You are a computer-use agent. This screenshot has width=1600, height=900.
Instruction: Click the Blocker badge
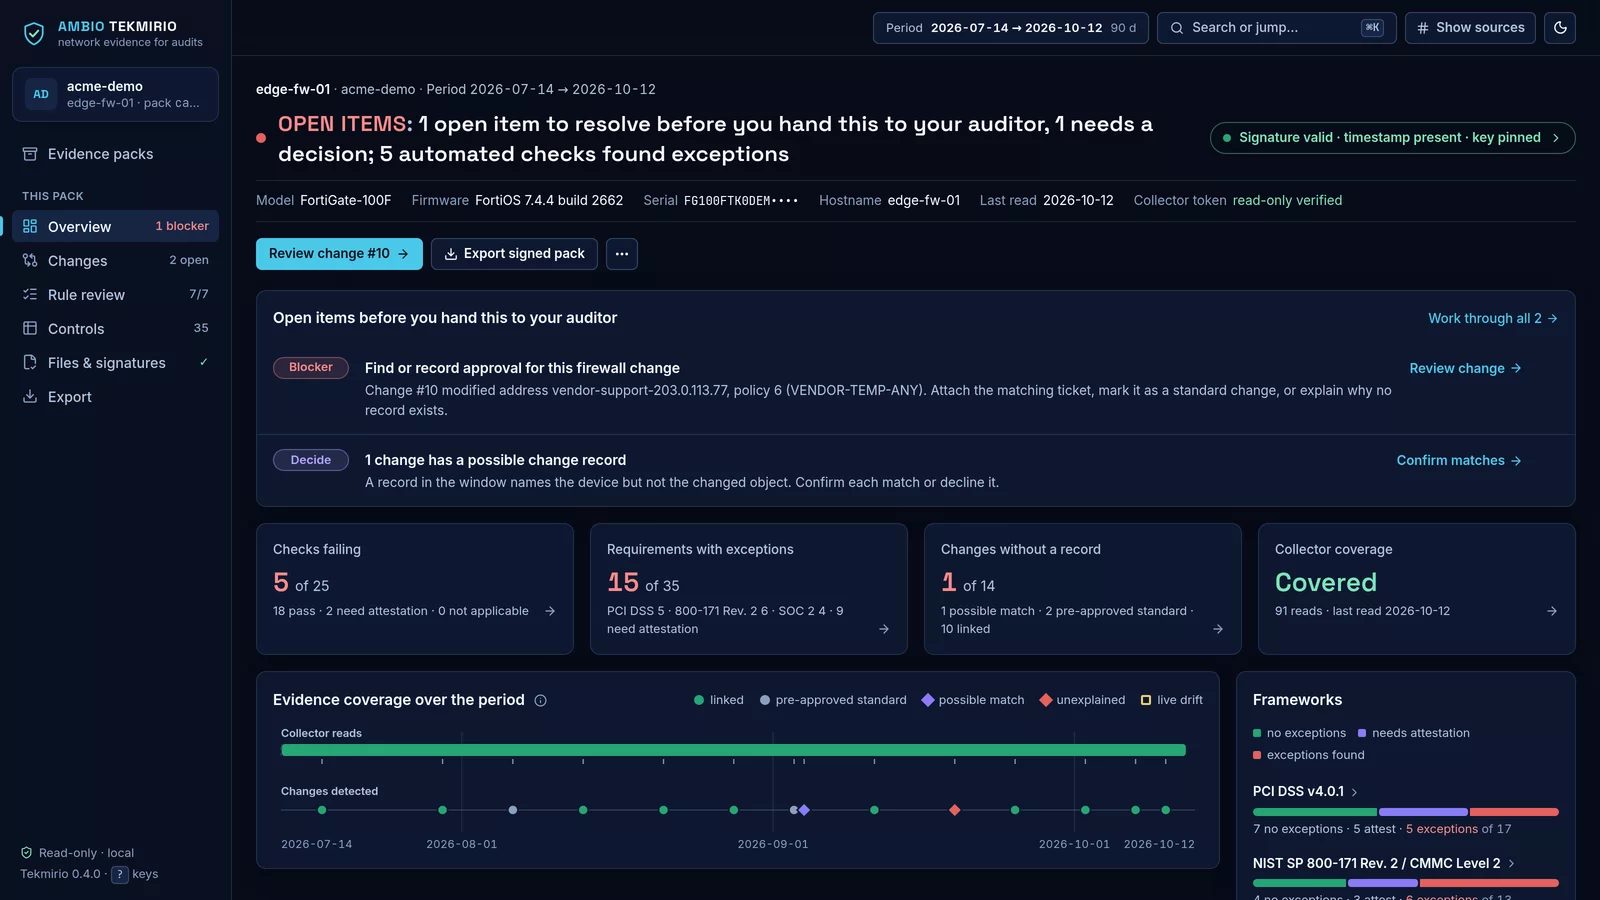[311, 368]
